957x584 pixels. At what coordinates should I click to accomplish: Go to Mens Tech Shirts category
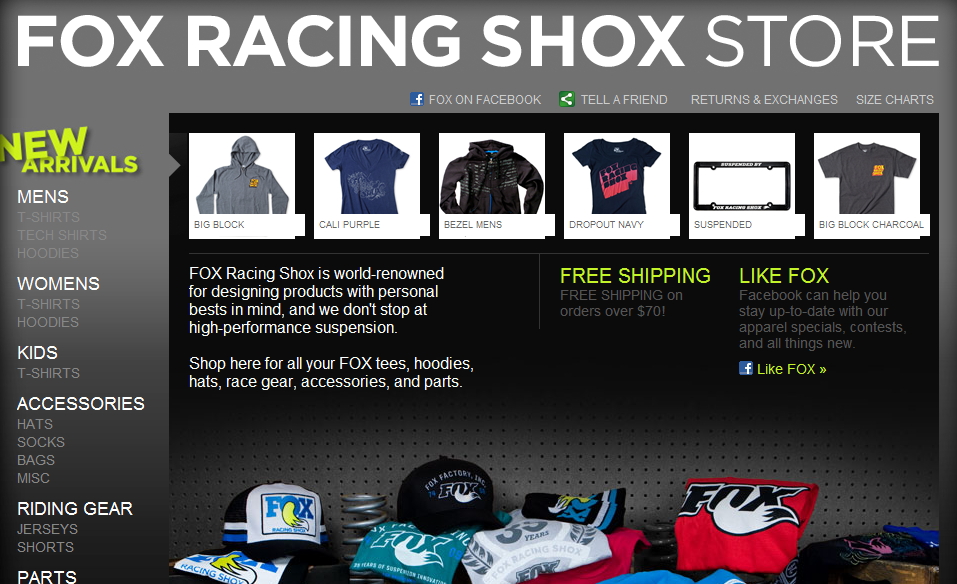pyautogui.click(x=62, y=235)
